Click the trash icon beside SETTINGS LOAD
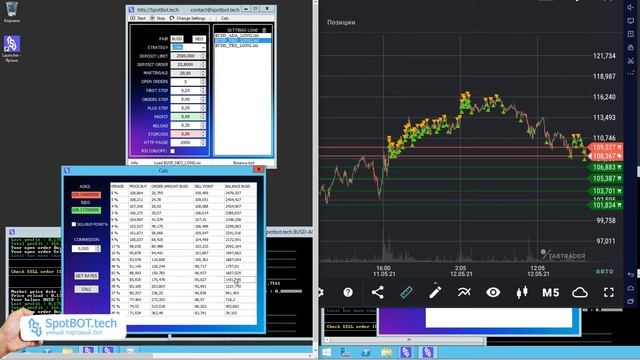 [264, 30]
